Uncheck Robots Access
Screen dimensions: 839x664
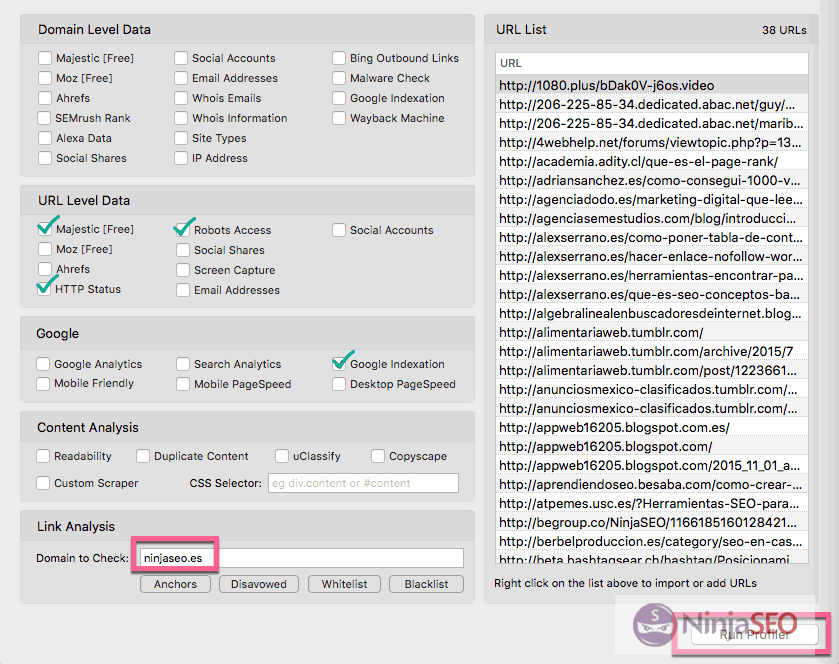point(182,228)
